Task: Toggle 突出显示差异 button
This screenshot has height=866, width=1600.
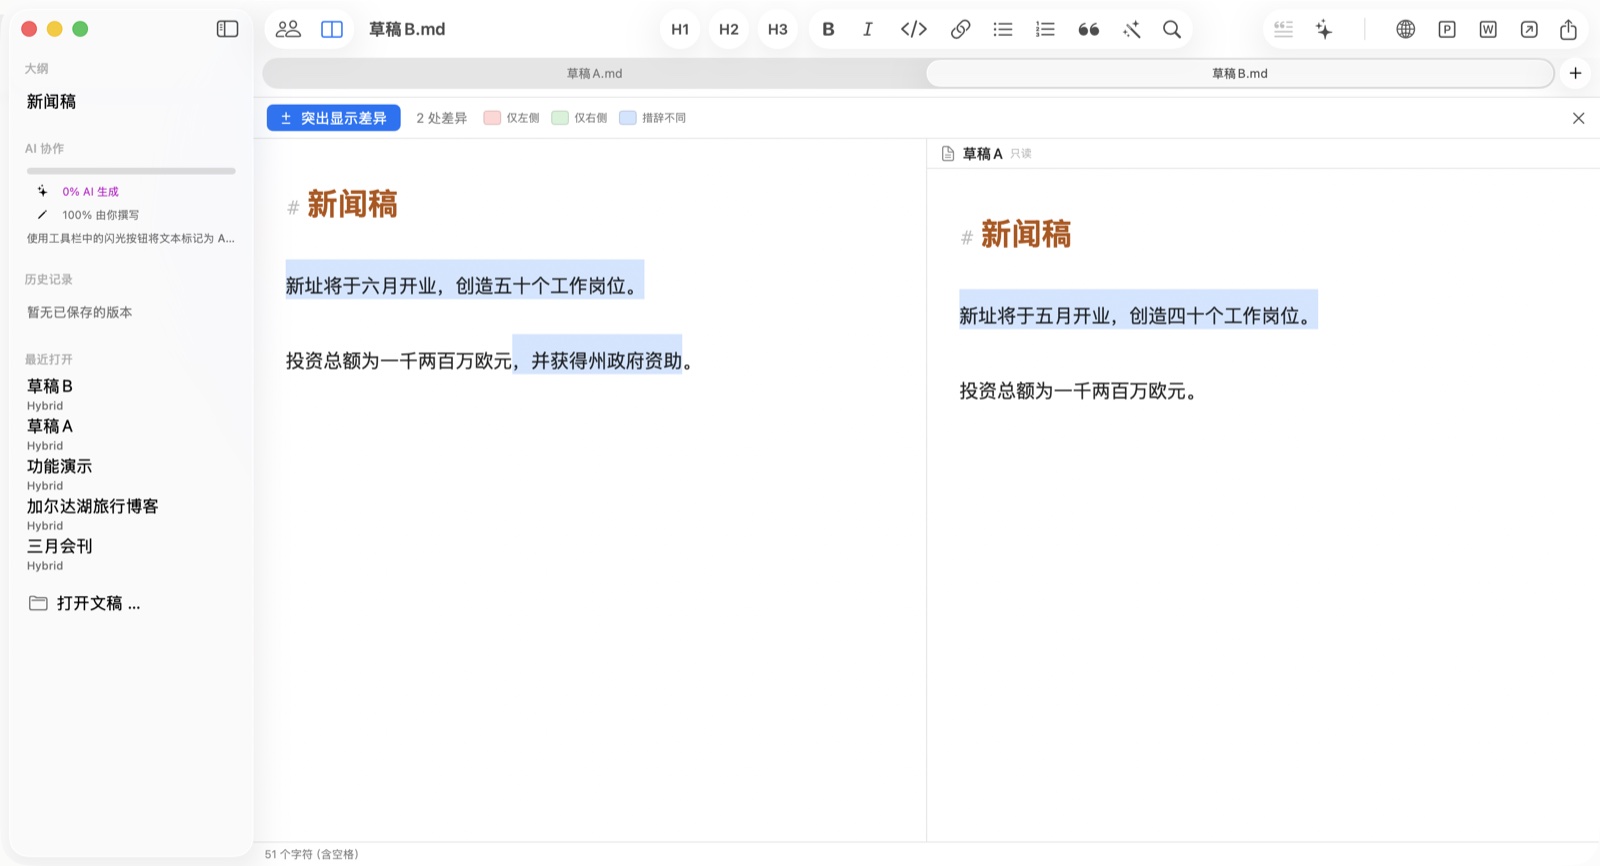Action: pos(334,118)
